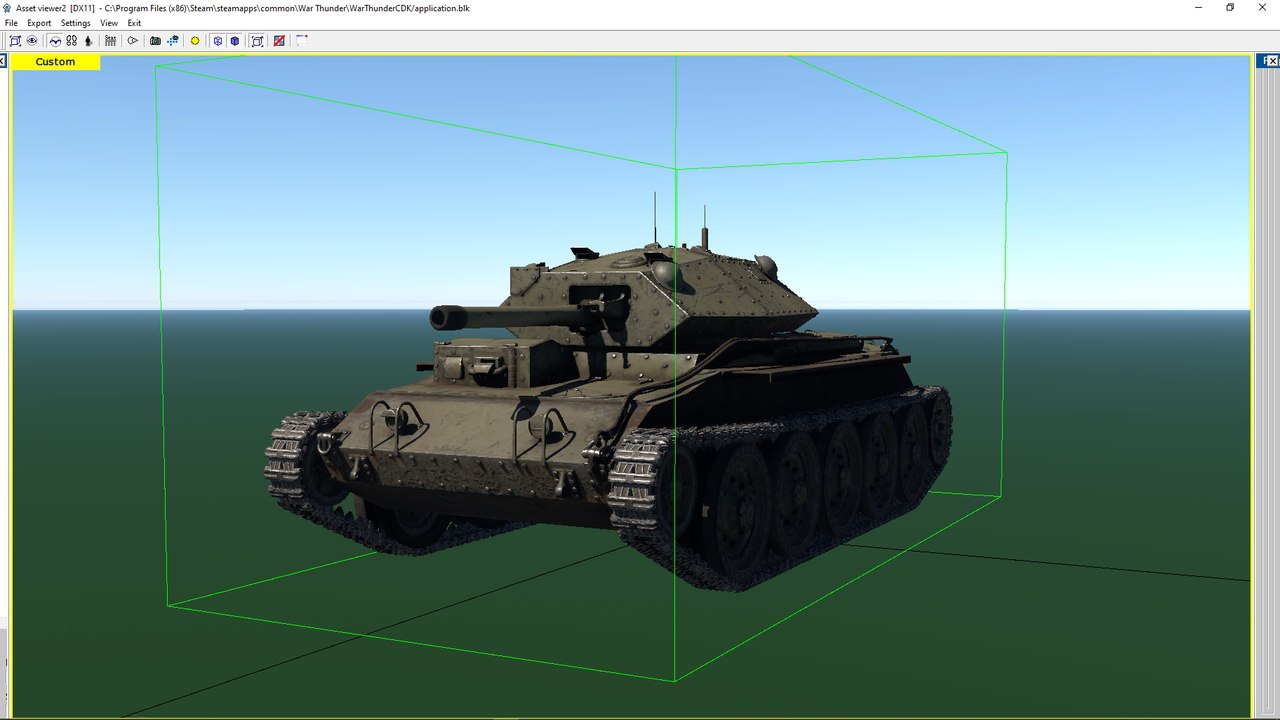Click the Exit menu item
The width and height of the screenshot is (1280, 720).
click(x=134, y=23)
